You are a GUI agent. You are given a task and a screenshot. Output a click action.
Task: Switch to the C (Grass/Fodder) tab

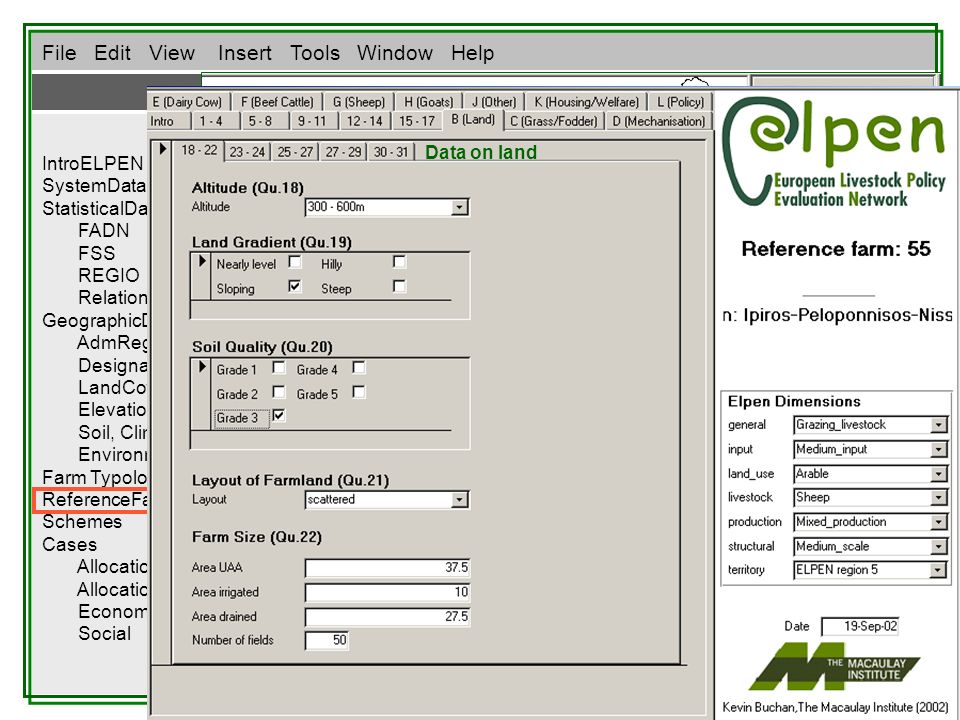pyautogui.click(x=553, y=121)
